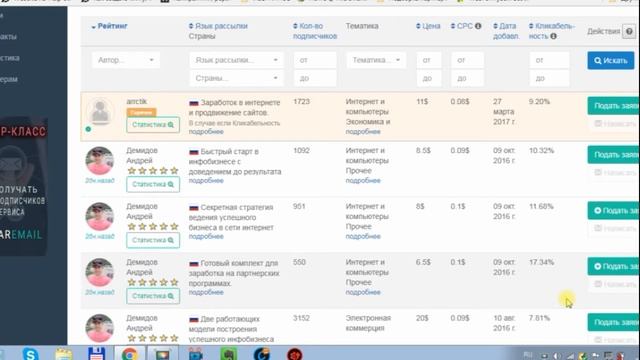The width and height of the screenshot is (640, 360).
Task: Click clickability 'от' input field
Action: [549, 60]
